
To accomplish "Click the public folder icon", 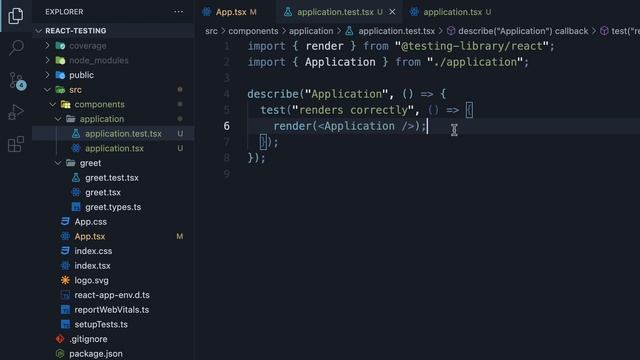I will coord(60,75).
